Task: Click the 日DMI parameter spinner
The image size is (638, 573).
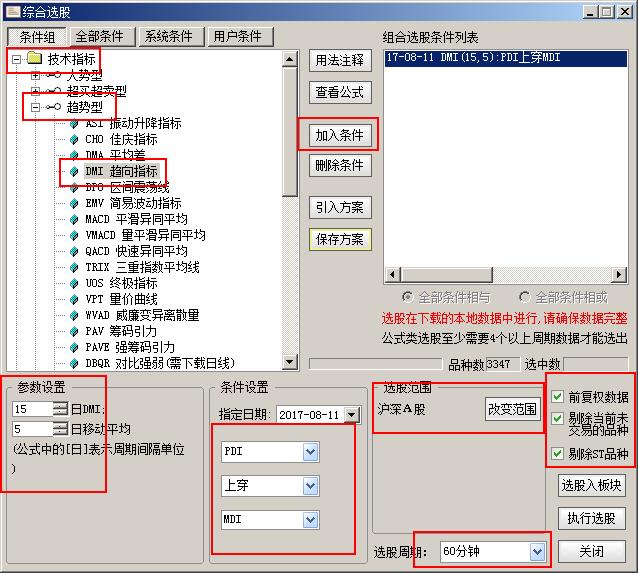Action: point(61,409)
